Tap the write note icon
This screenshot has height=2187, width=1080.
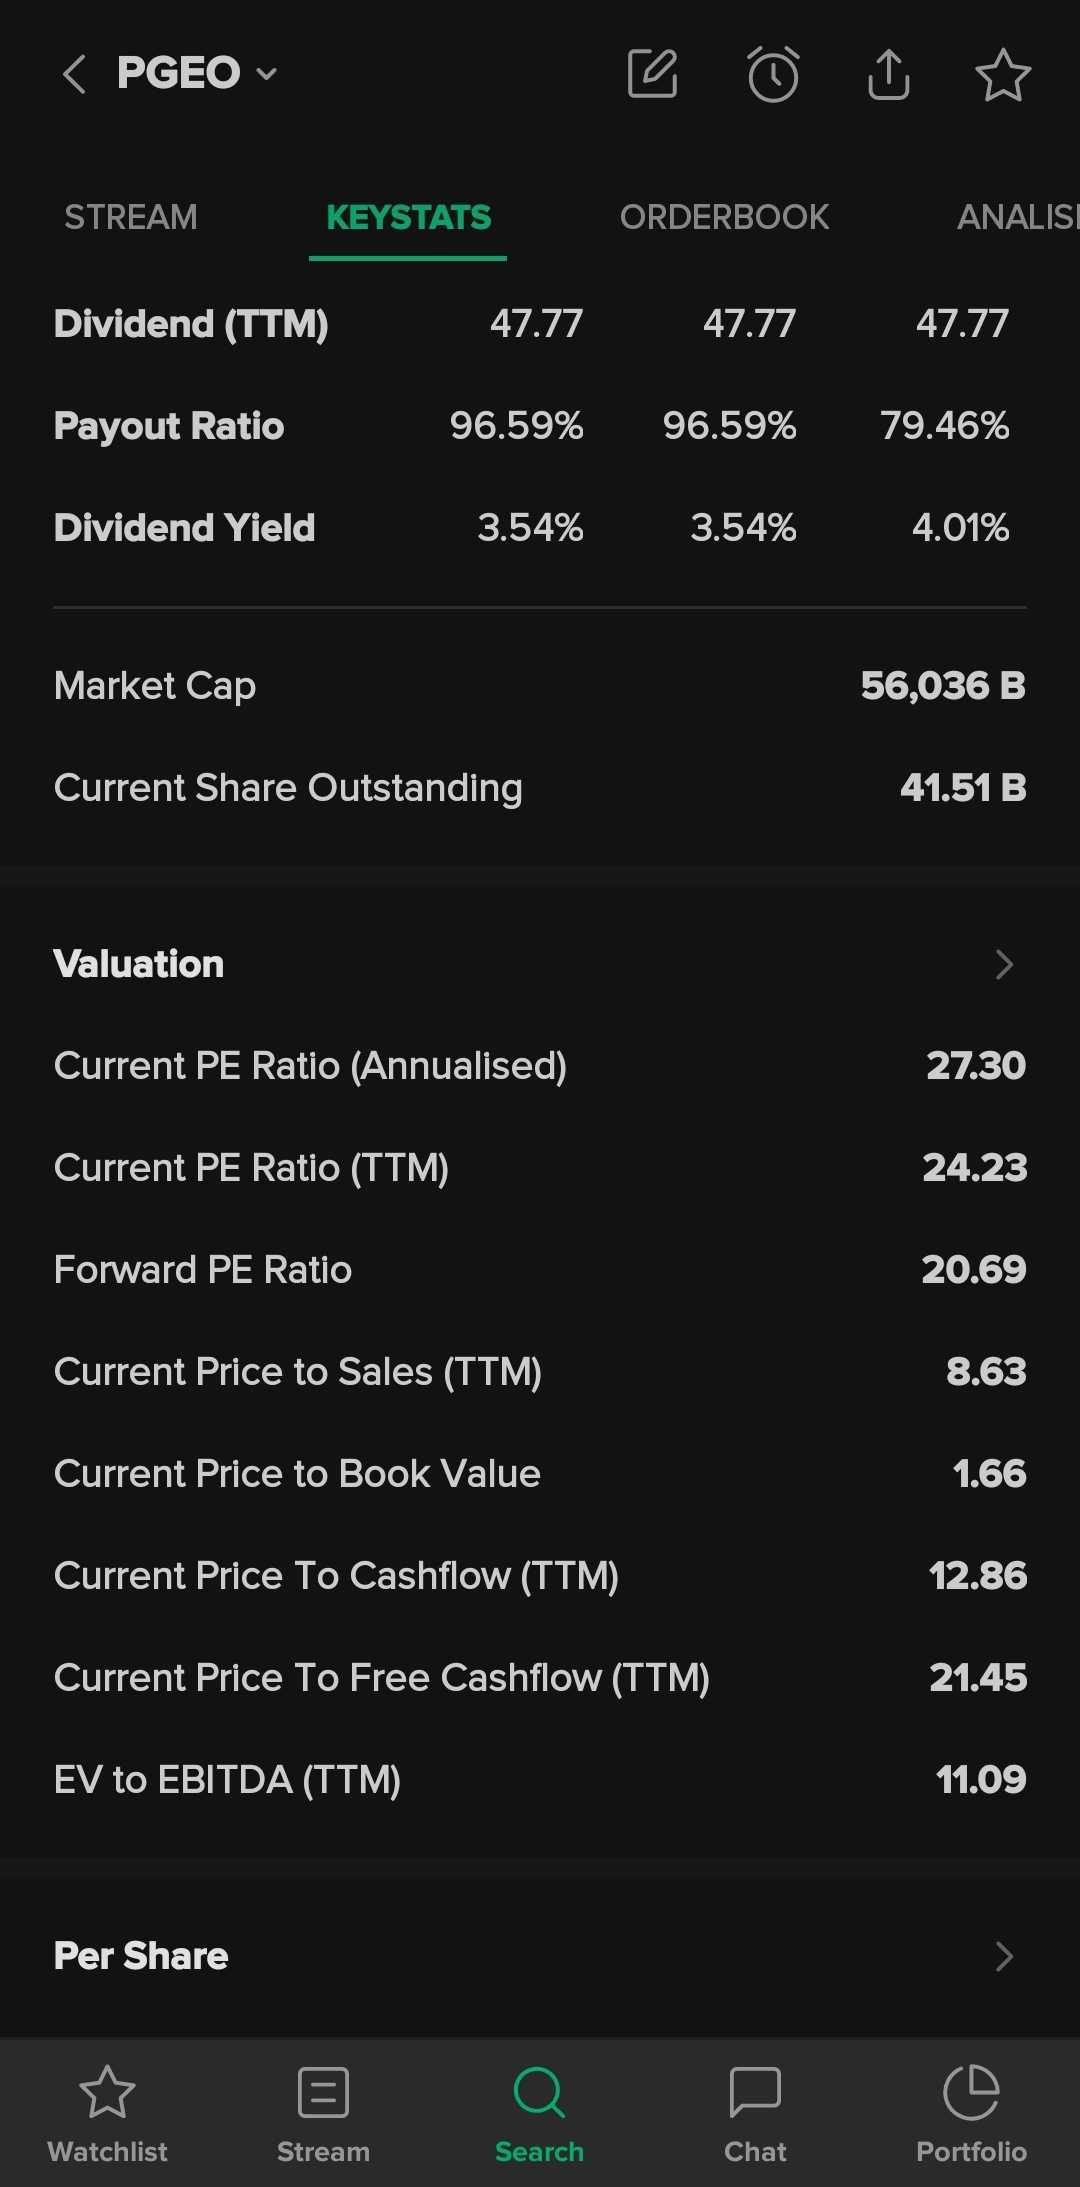click(x=652, y=74)
